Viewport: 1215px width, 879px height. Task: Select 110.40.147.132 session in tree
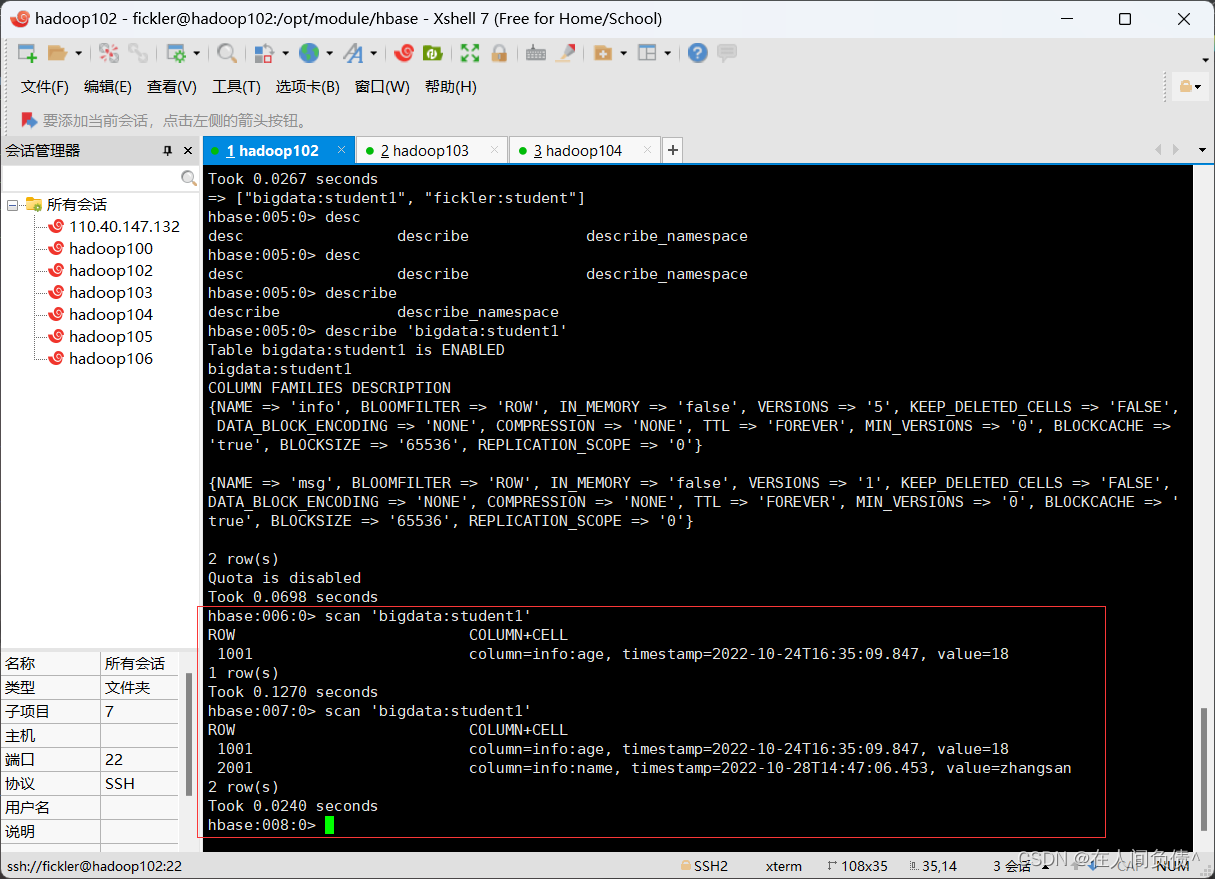coord(124,226)
